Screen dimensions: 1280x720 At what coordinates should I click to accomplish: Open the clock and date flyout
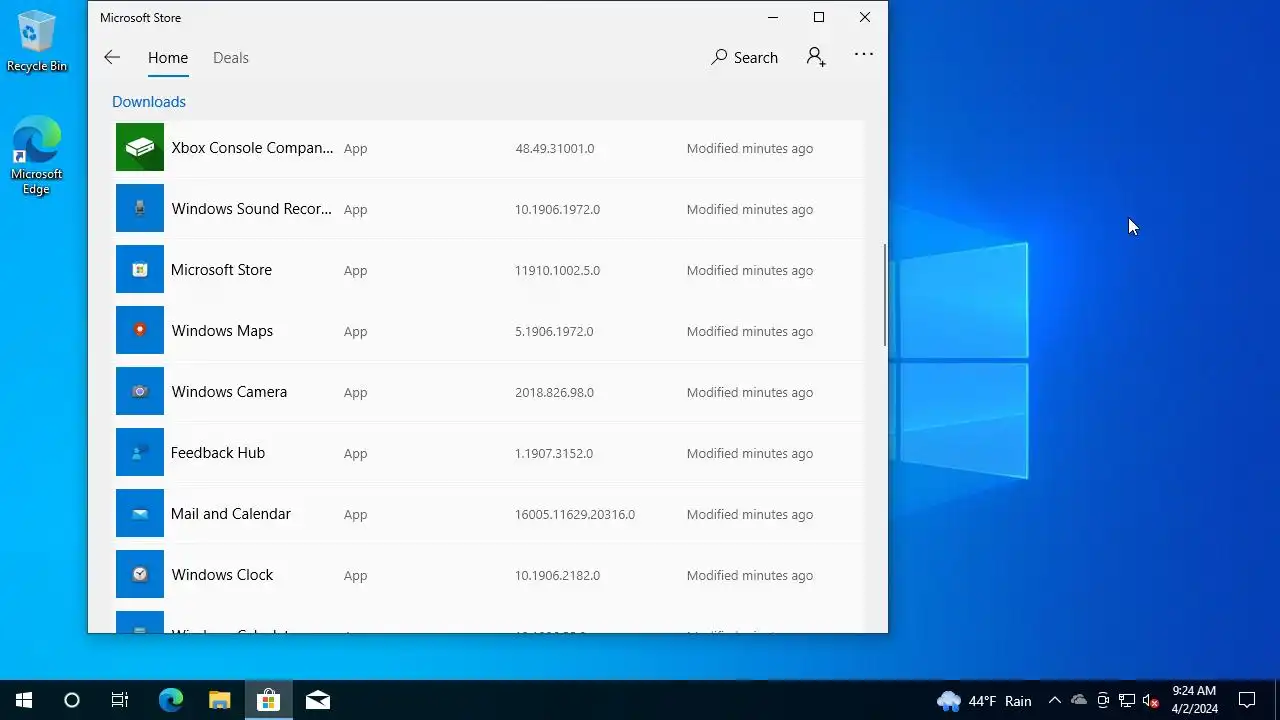point(1195,700)
